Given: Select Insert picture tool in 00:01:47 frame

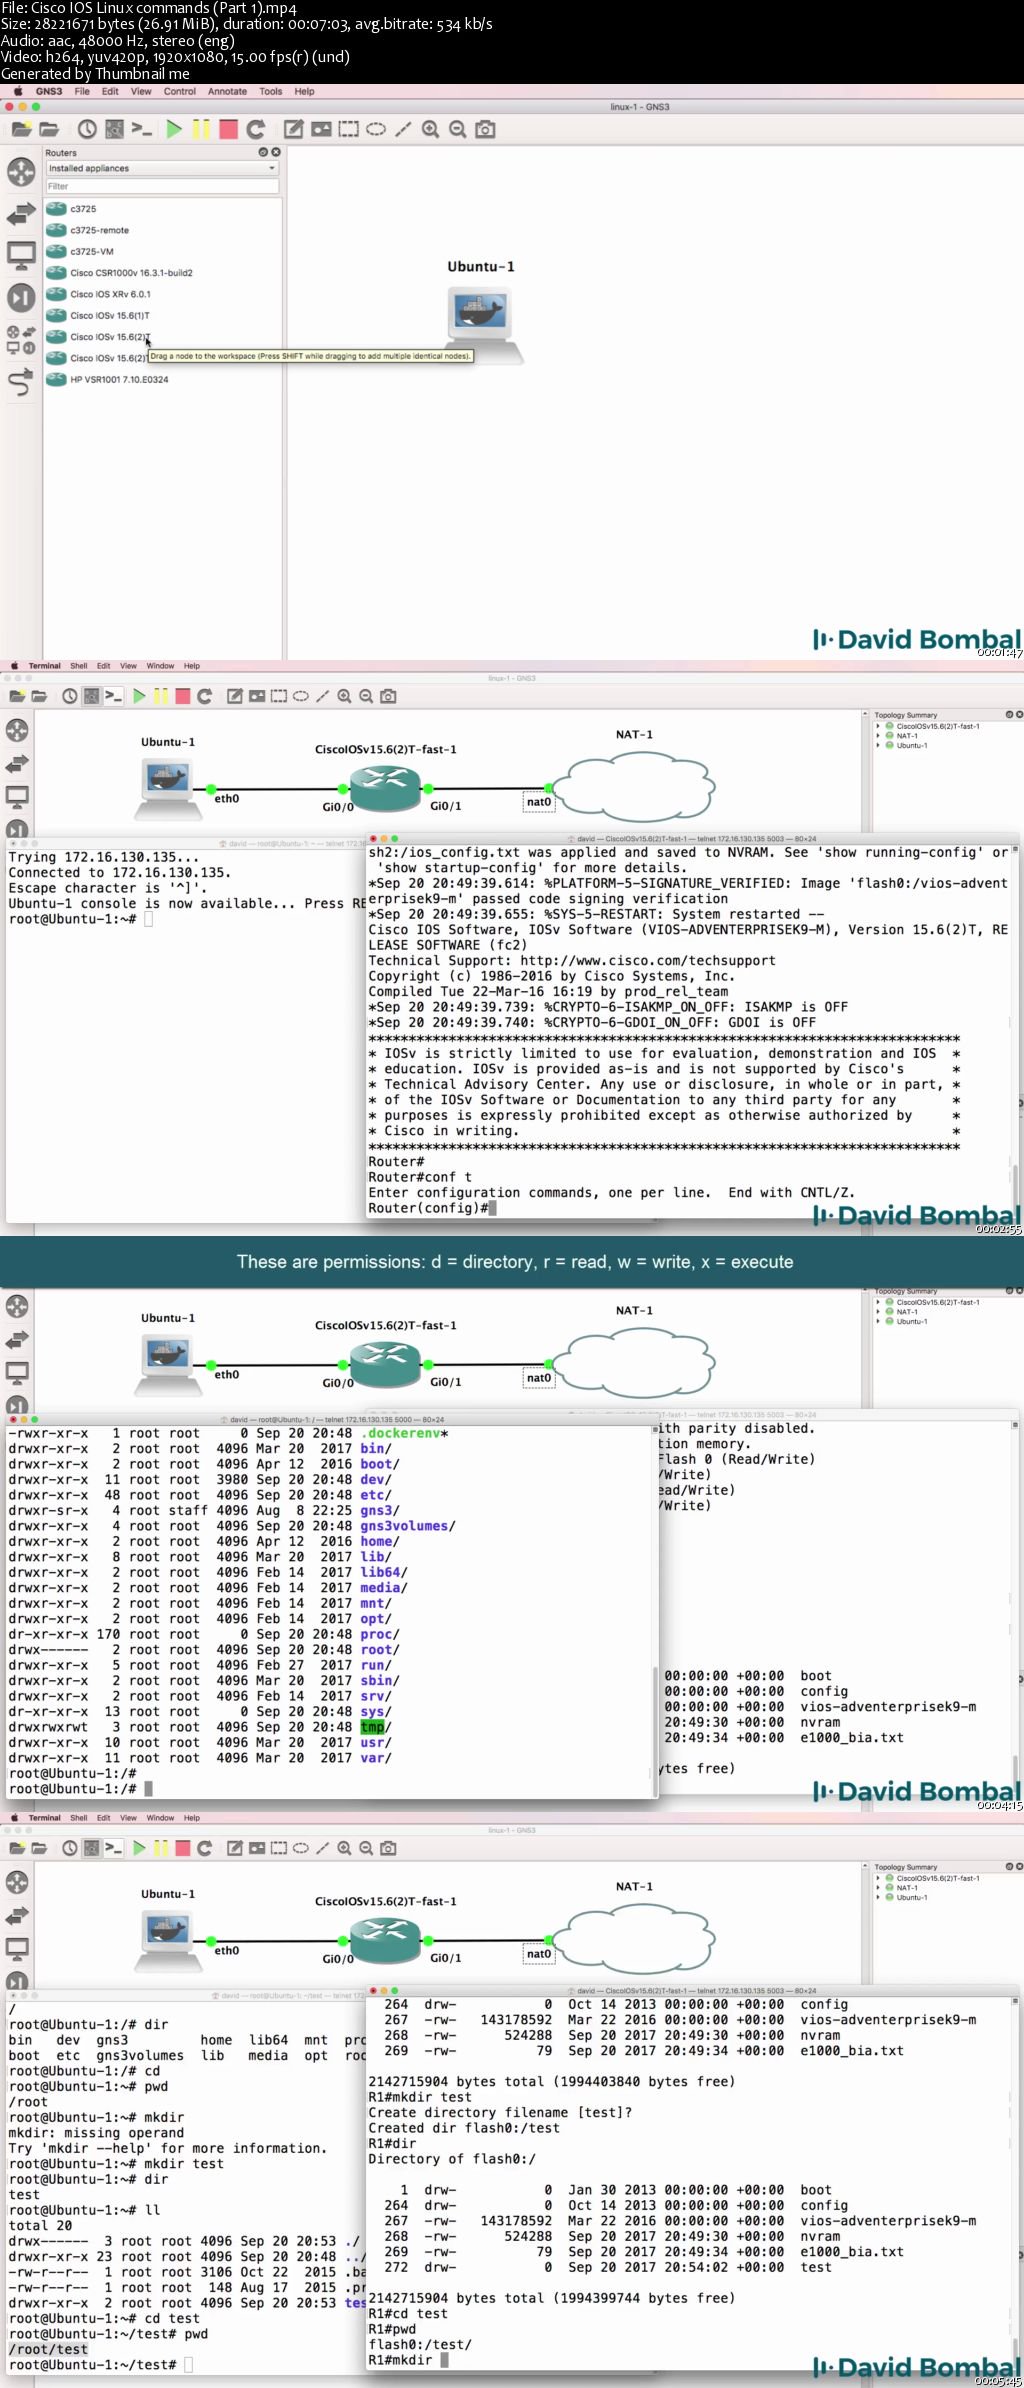Looking at the screenshot, I should pyautogui.click(x=321, y=129).
